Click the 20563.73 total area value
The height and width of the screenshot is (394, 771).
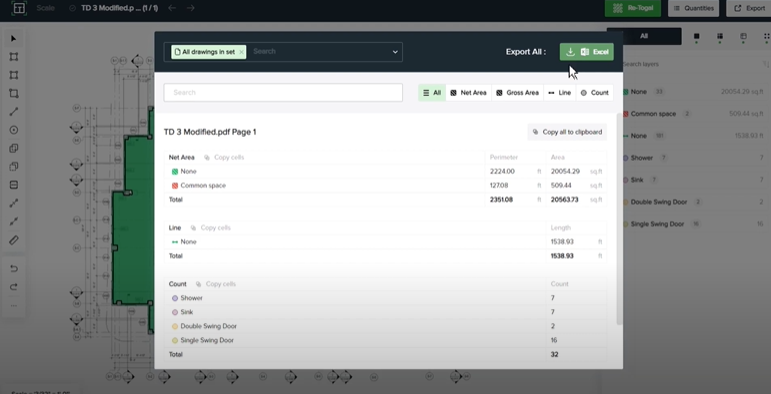pos(564,200)
